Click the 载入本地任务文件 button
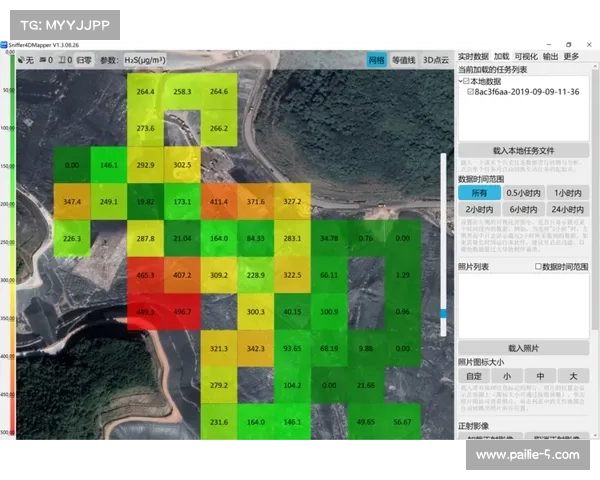 click(523, 150)
